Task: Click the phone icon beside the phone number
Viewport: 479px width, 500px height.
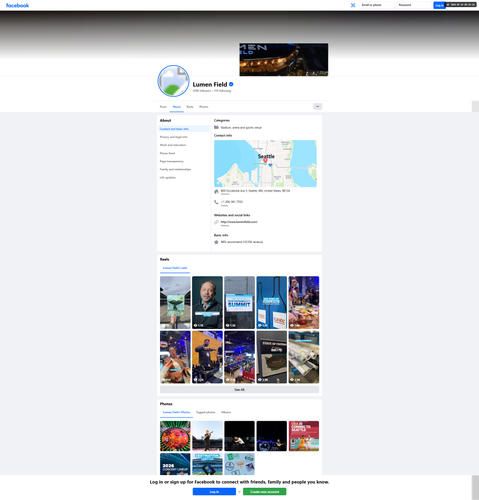Action: [216, 202]
